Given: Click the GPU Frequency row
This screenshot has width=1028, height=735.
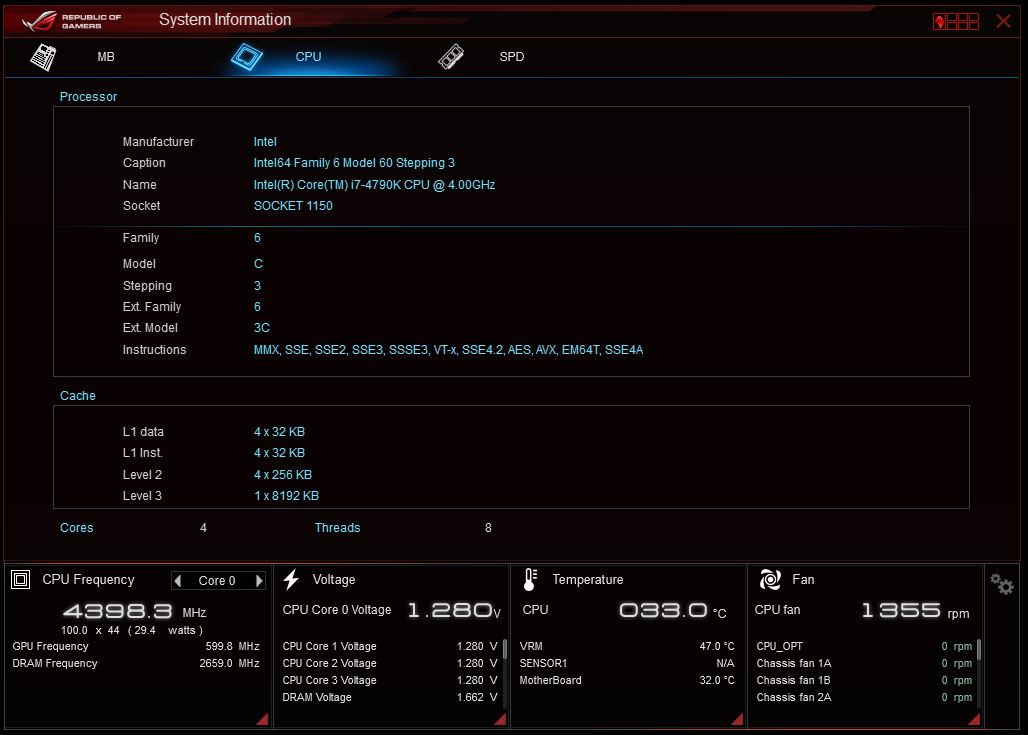Looking at the screenshot, I should [136, 646].
